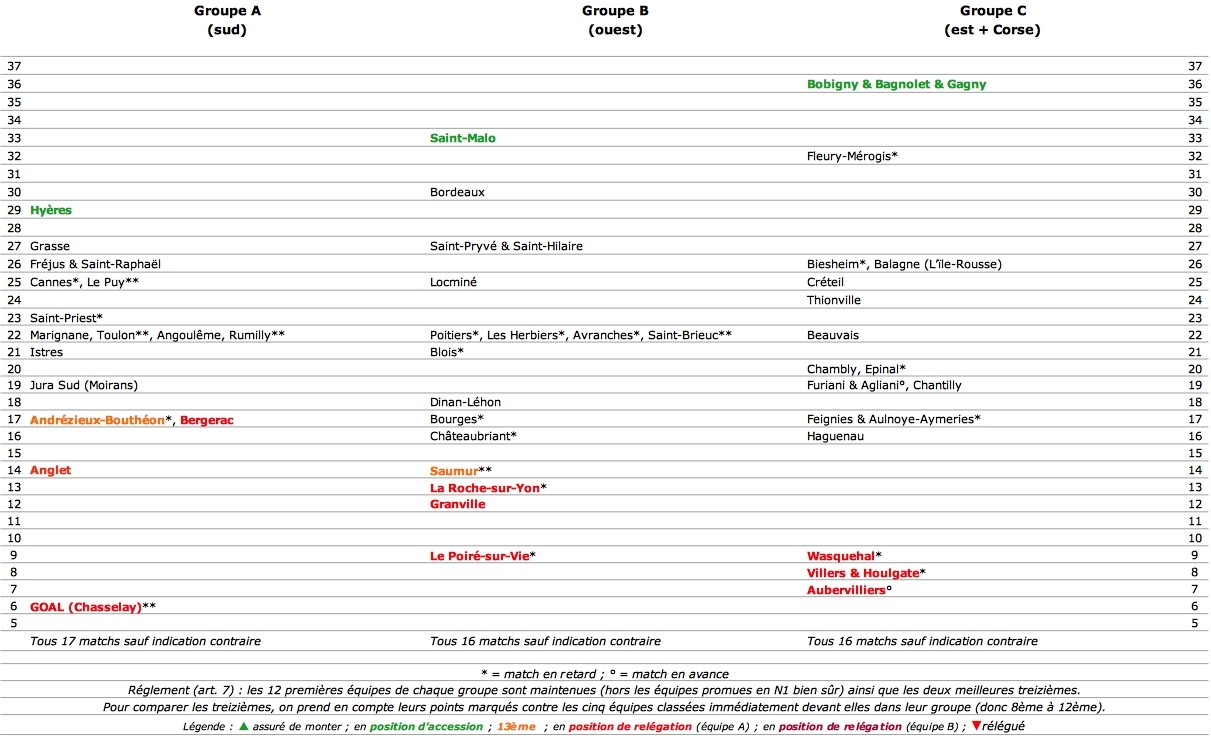This screenshot has width=1211, height=745.
Task: Select Wasquehal in Groupe C
Action: (840, 555)
